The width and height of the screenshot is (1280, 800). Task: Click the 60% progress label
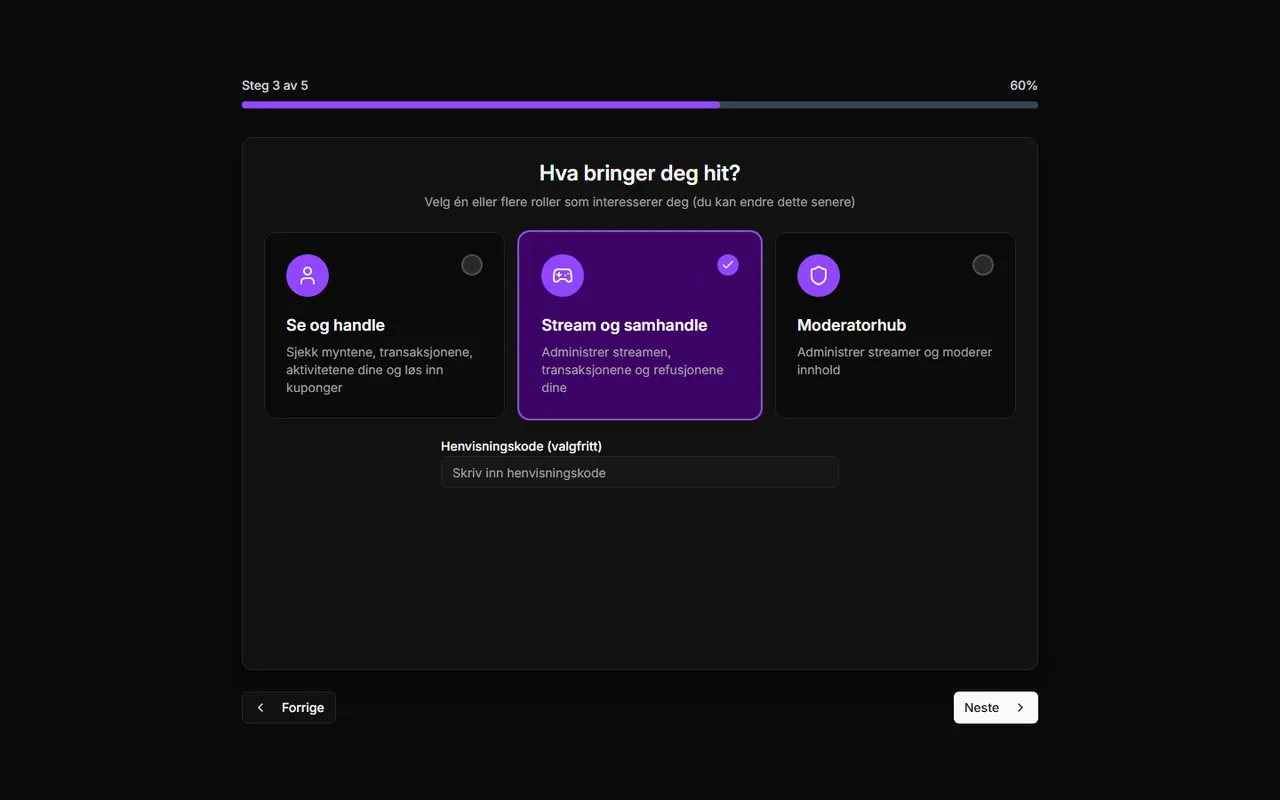coord(1023,86)
